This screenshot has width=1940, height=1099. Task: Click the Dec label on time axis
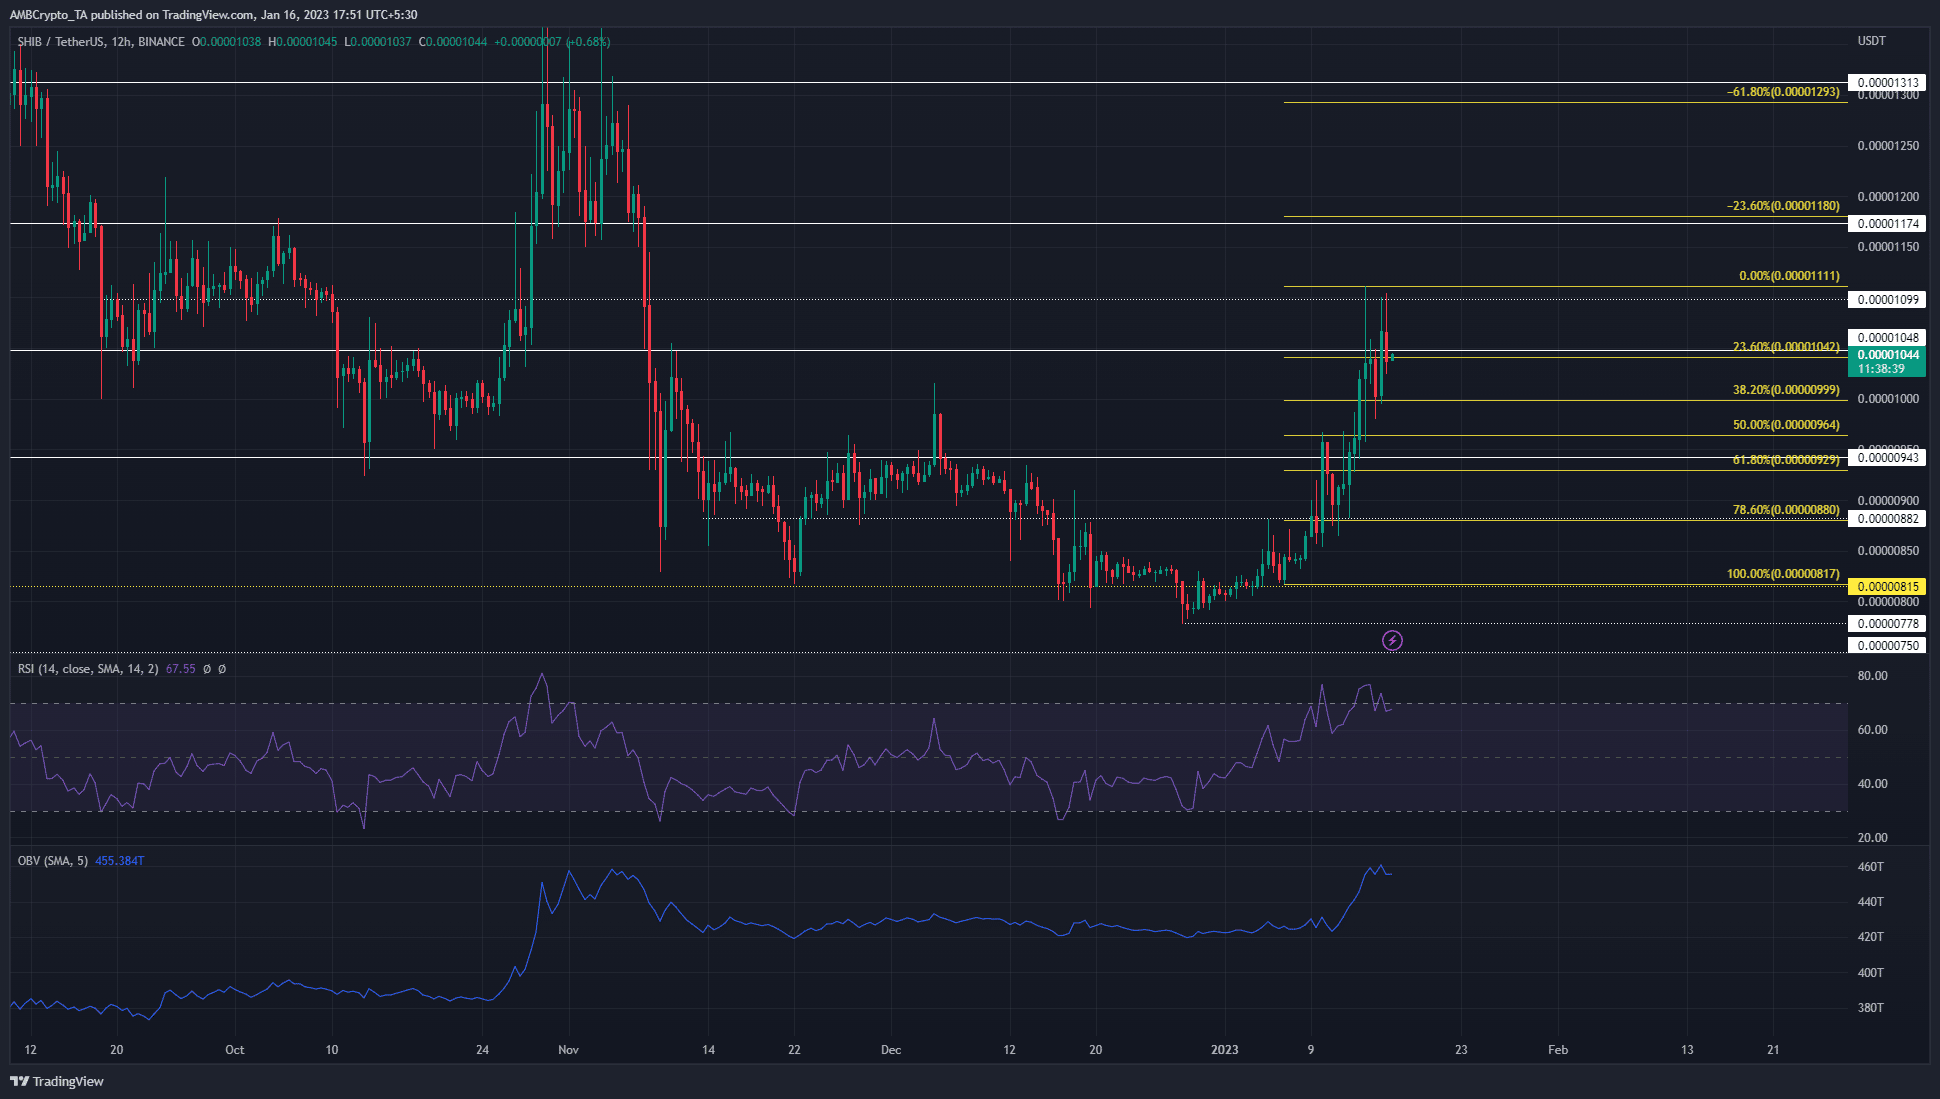(891, 1050)
